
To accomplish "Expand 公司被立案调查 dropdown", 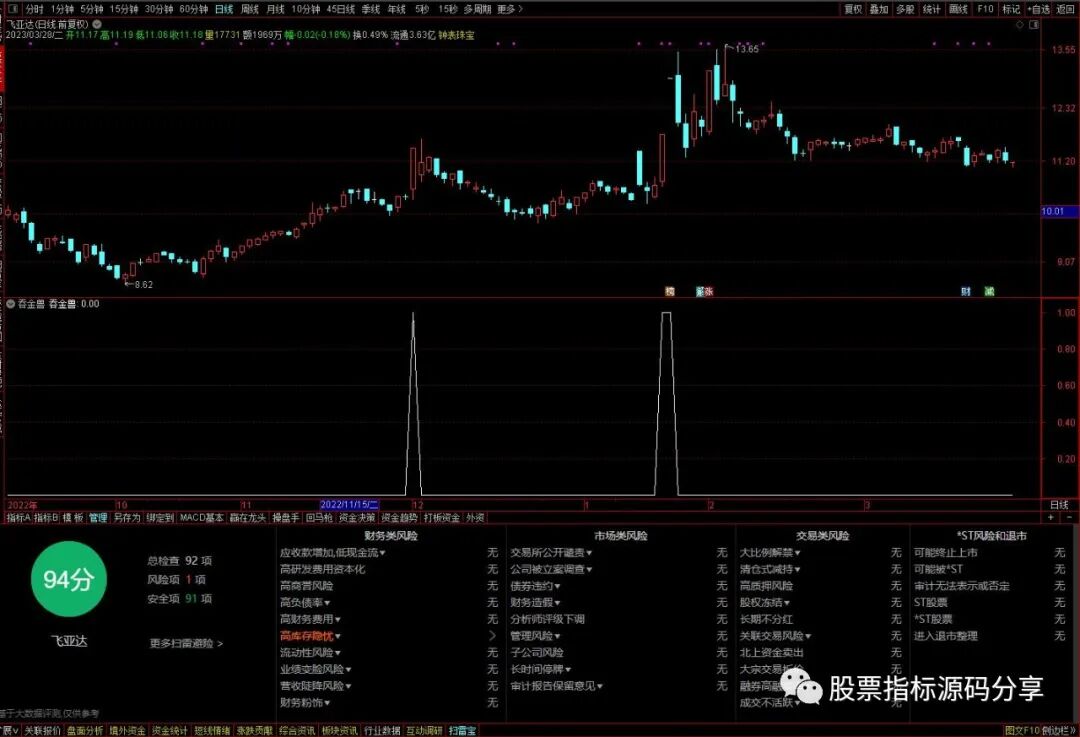I will 590,570.
